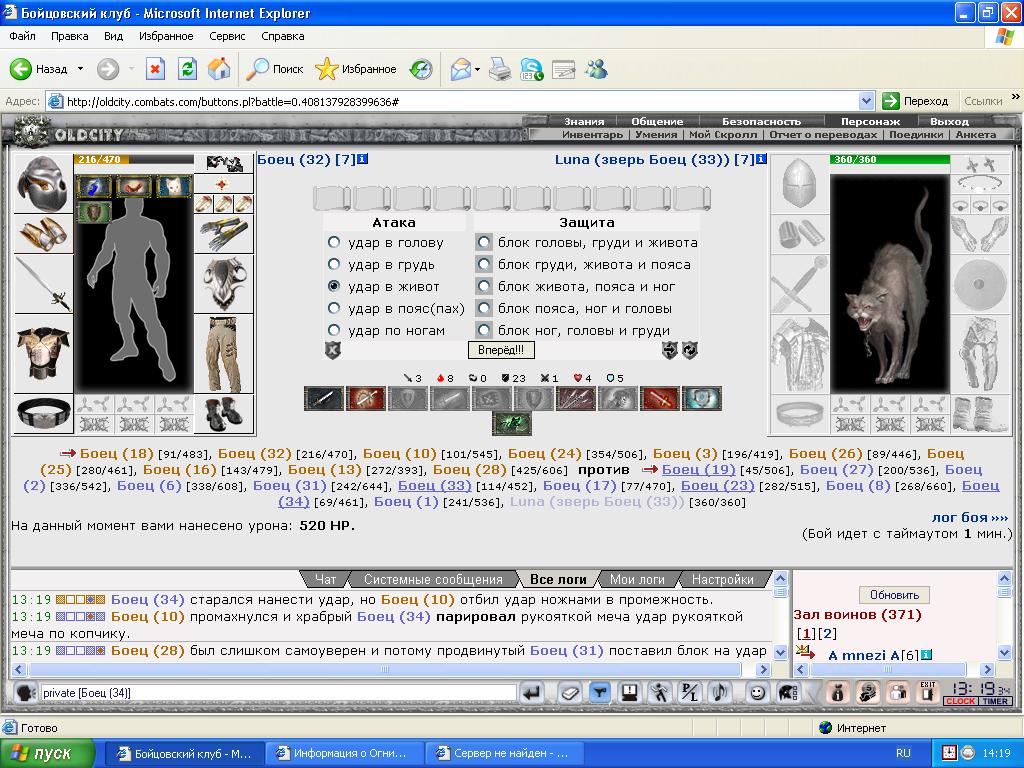
Task: Select attack 'удар в грудь'
Action: click(334, 264)
